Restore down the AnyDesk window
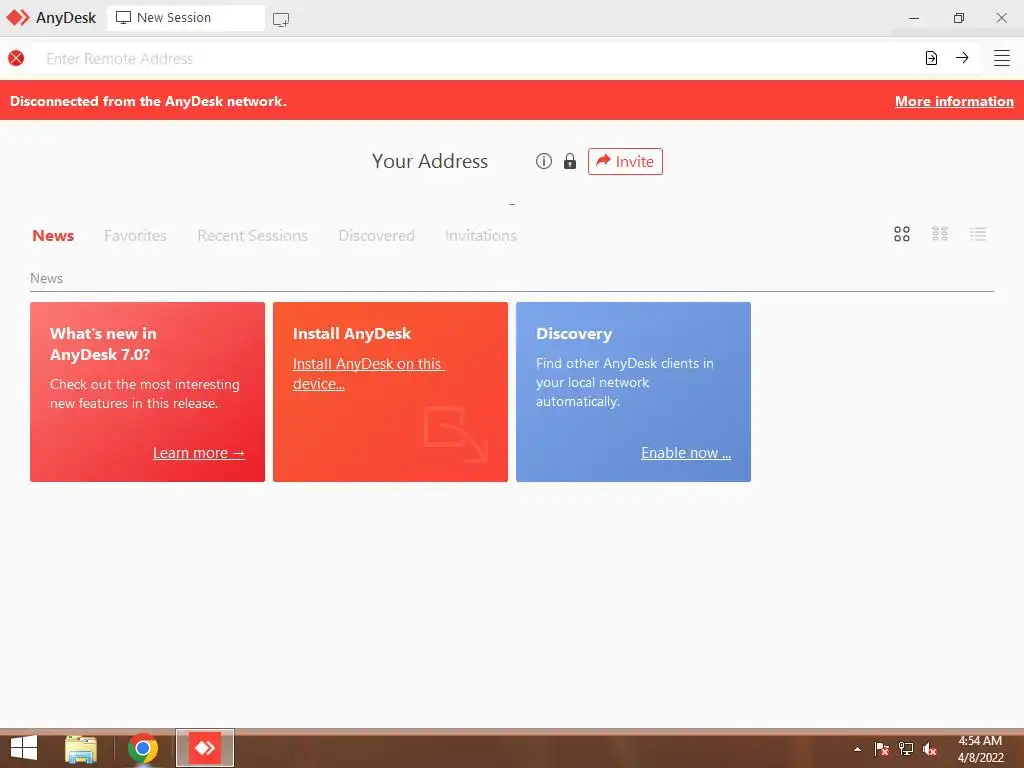Screen dimensions: 1024x768 [x=959, y=18]
